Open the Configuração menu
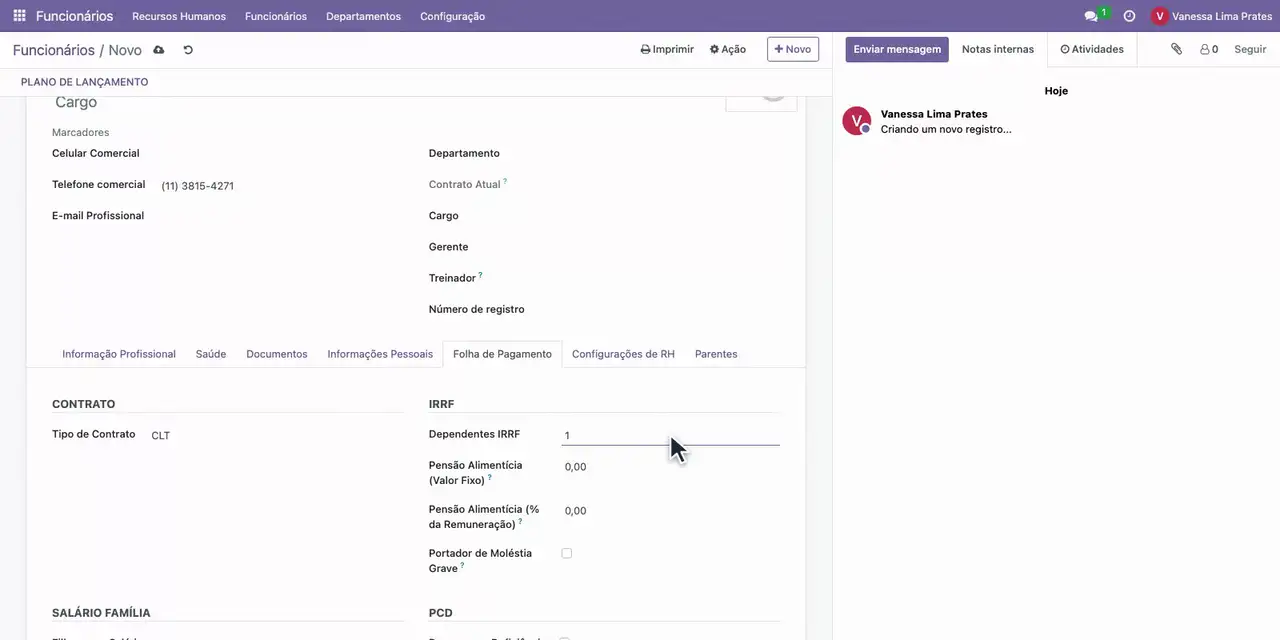The width and height of the screenshot is (1280, 640). point(452,16)
